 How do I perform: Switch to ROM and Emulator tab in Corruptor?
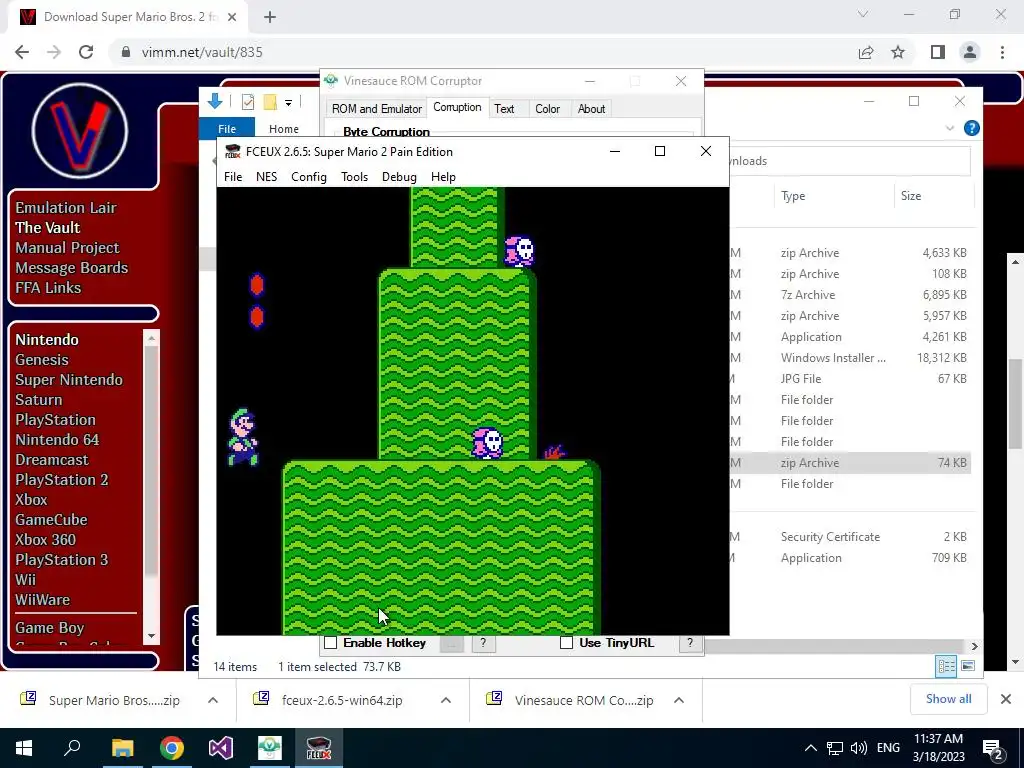[377, 109]
